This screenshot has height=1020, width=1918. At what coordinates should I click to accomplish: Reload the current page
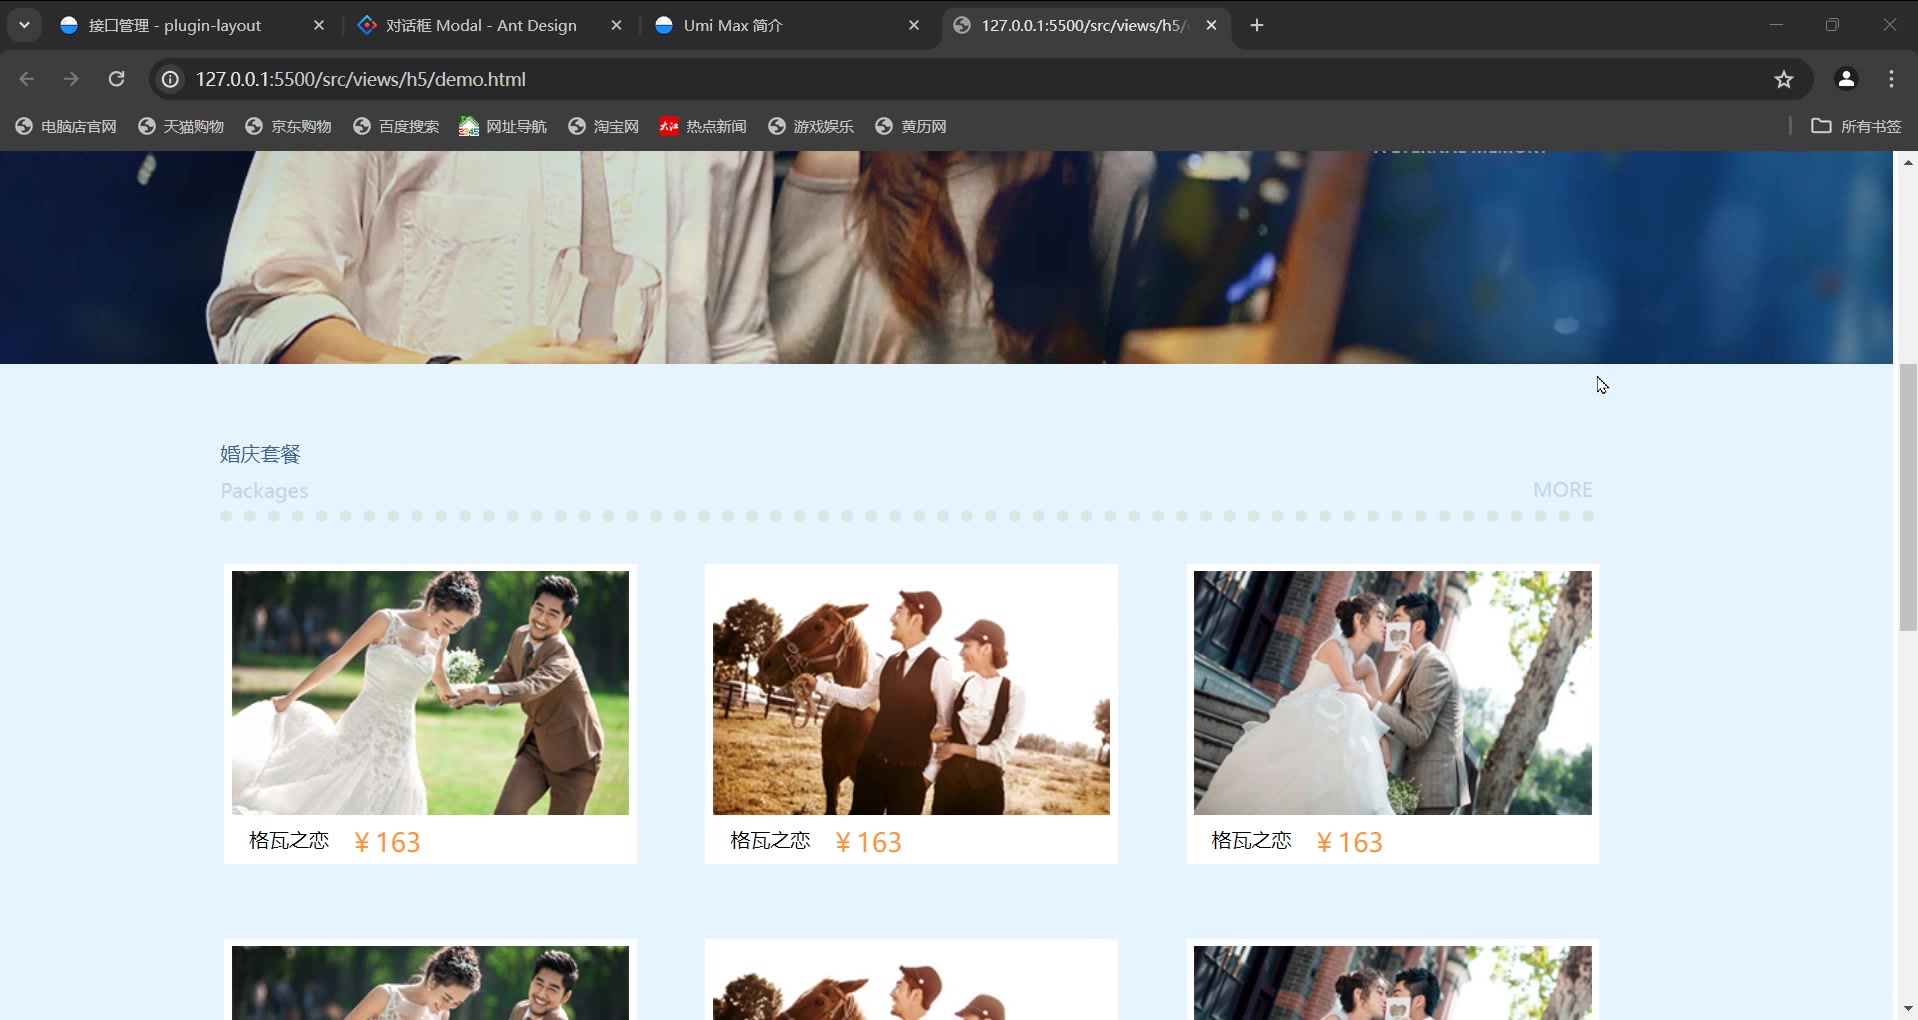coord(117,79)
